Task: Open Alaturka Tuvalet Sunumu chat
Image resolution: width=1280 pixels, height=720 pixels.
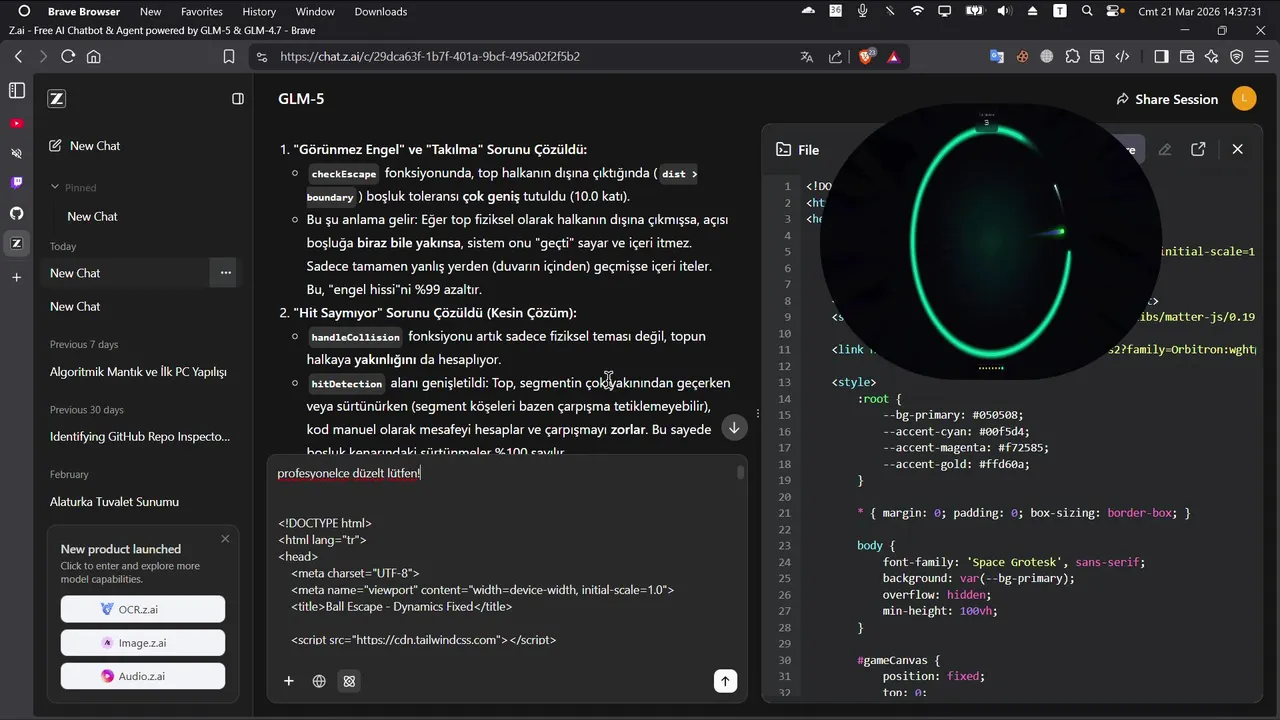Action: pyautogui.click(x=114, y=502)
